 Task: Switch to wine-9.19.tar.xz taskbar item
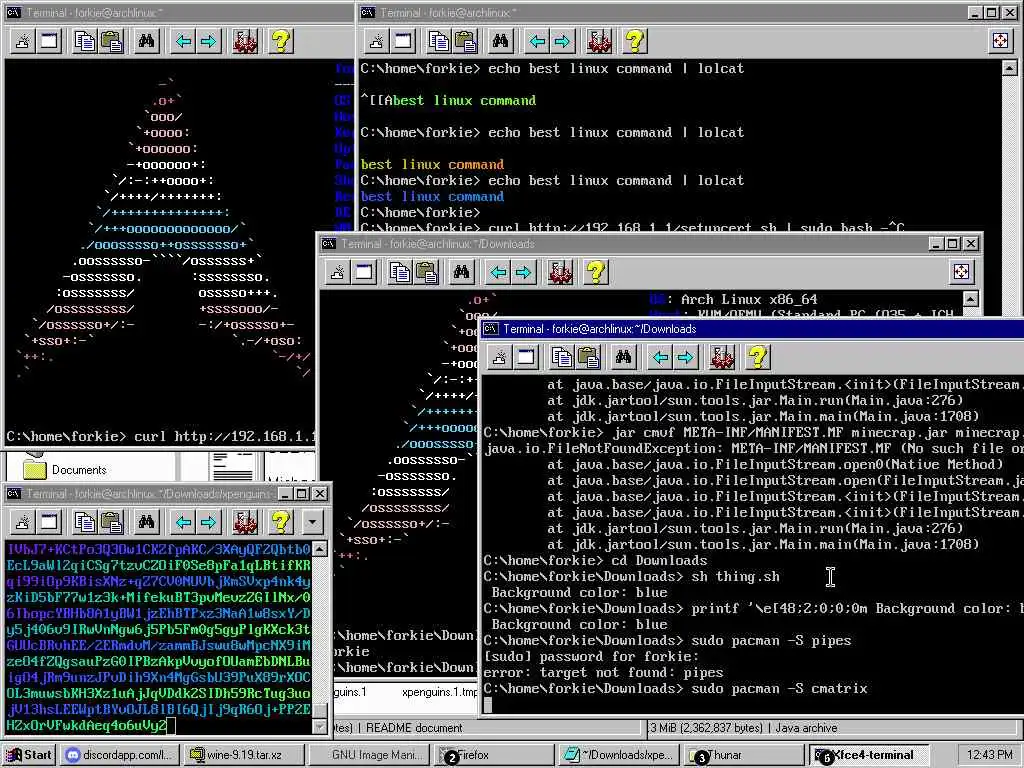point(245,755)
